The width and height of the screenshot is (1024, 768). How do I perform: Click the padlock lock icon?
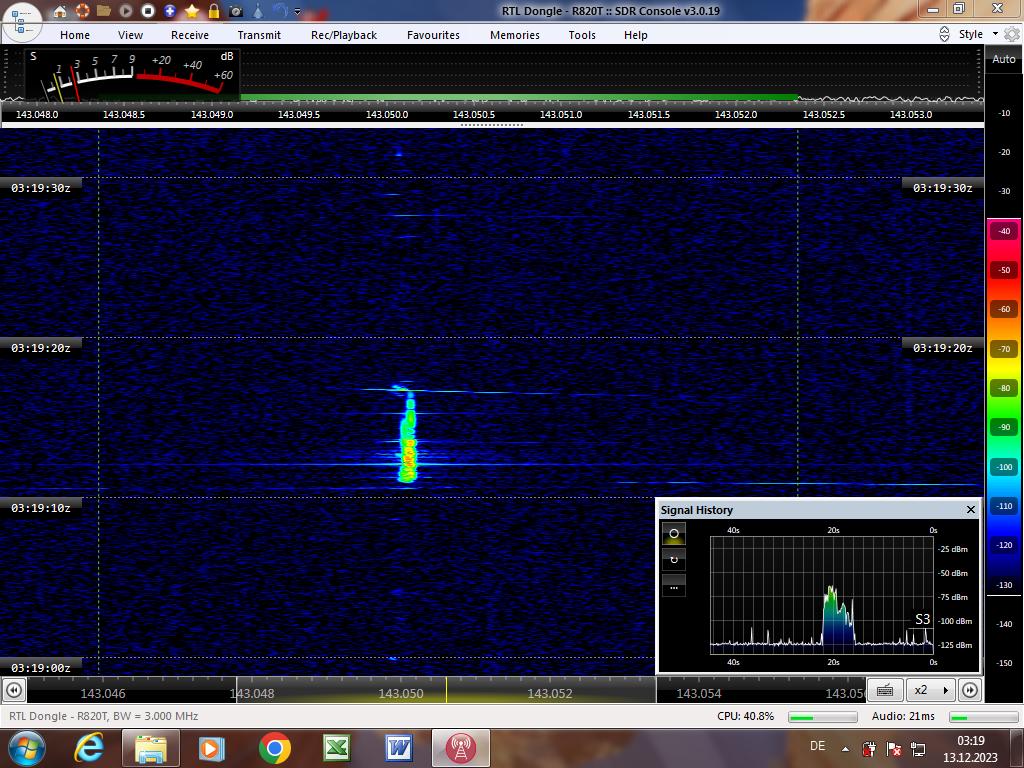click(214, 11)
